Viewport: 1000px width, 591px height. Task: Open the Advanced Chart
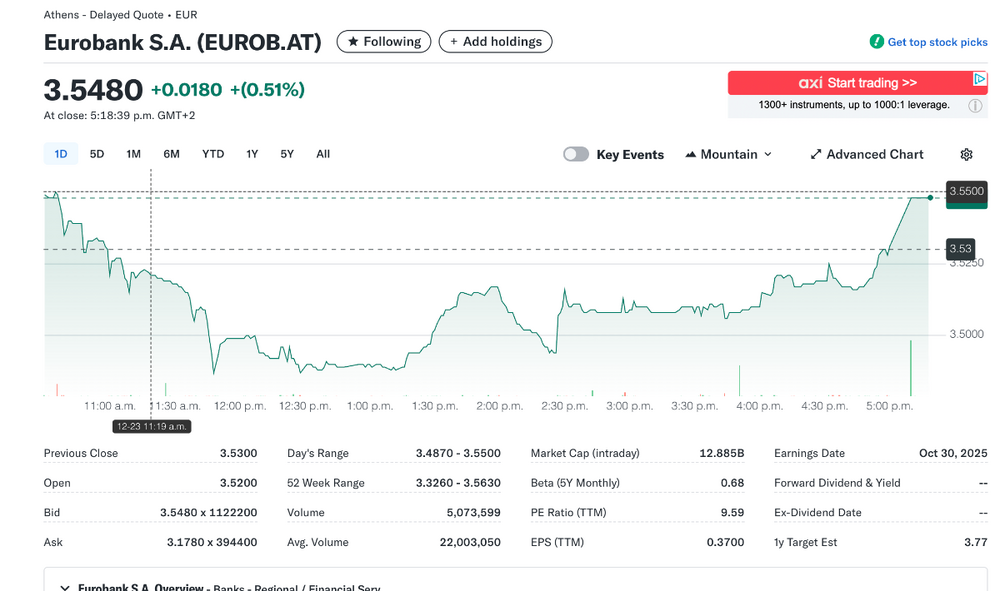[x=867, y=154]
